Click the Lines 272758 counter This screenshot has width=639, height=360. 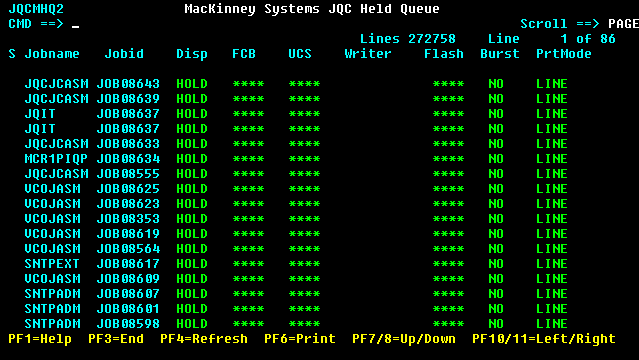pos(408,39)
